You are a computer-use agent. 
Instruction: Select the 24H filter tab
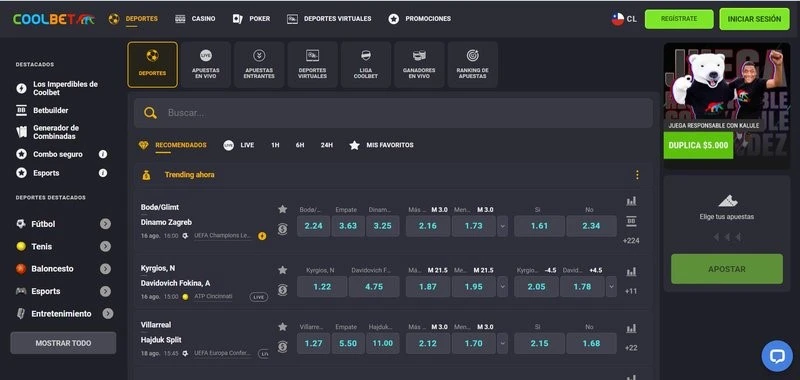327,145
